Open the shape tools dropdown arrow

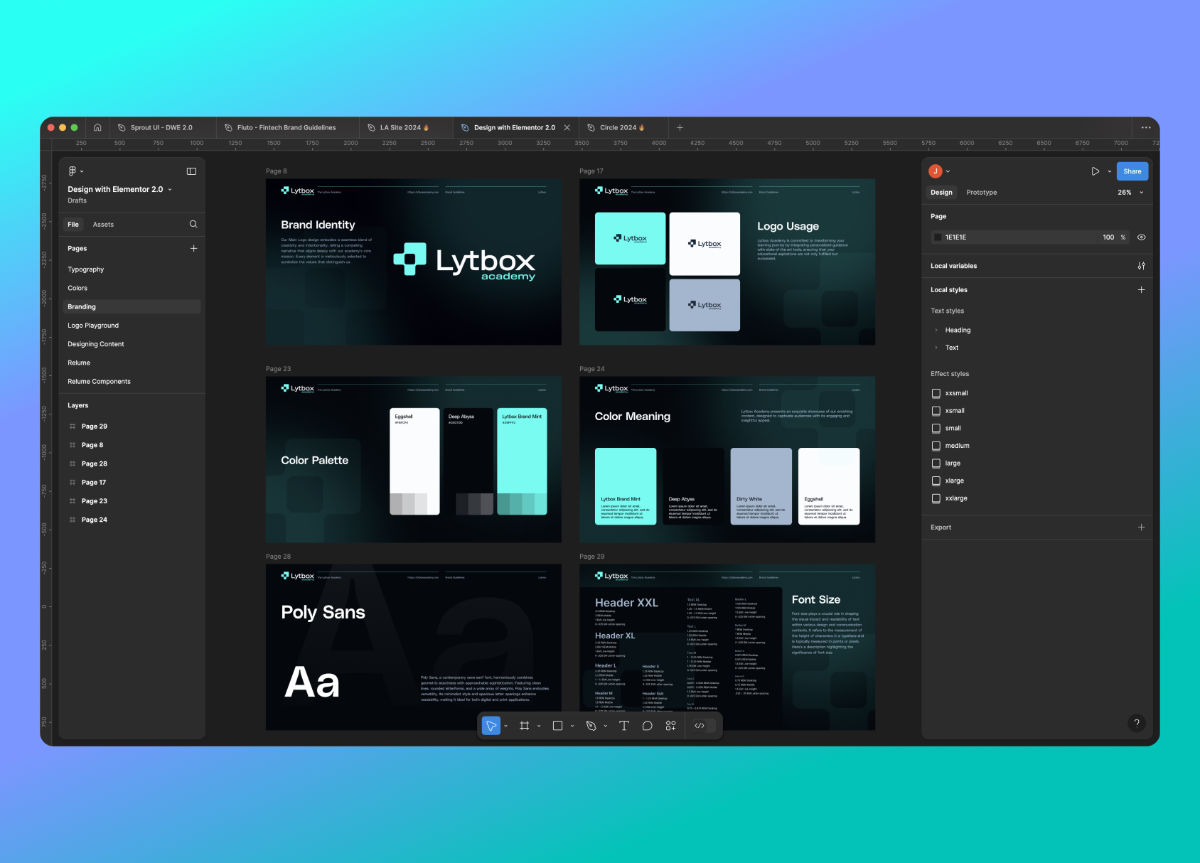pos(572,725)
